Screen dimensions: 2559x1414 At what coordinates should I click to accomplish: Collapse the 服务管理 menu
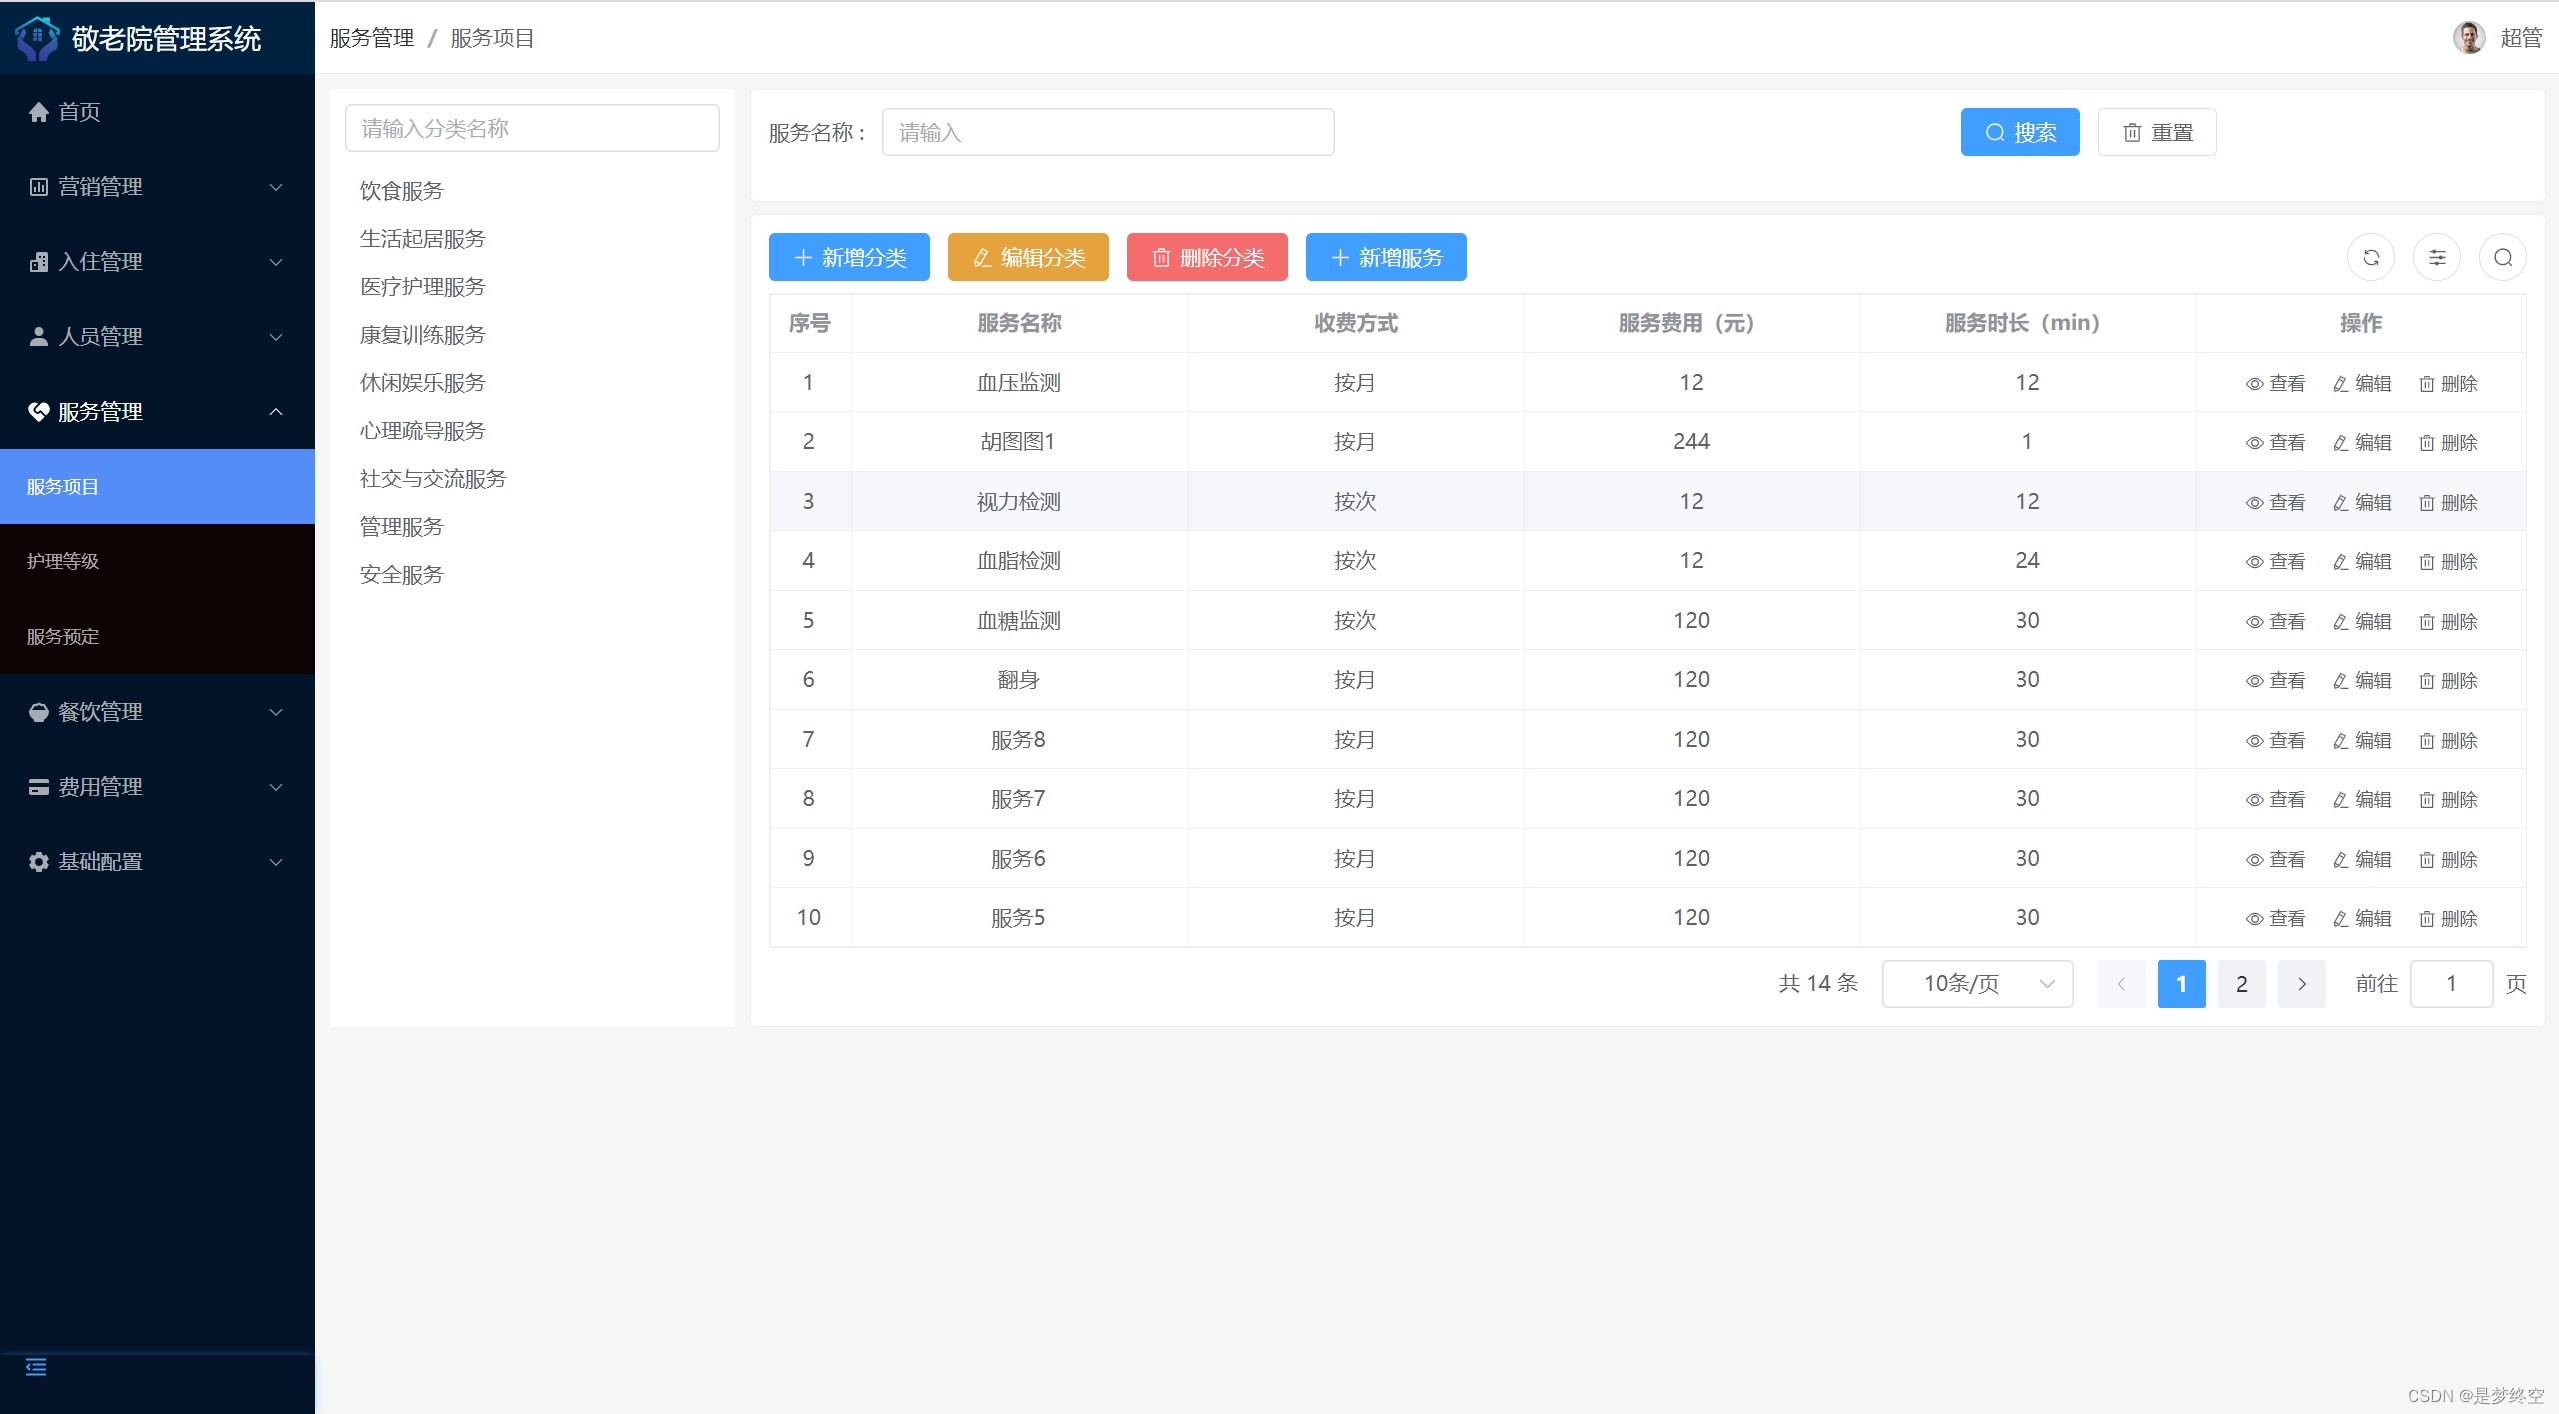[157, 412]
